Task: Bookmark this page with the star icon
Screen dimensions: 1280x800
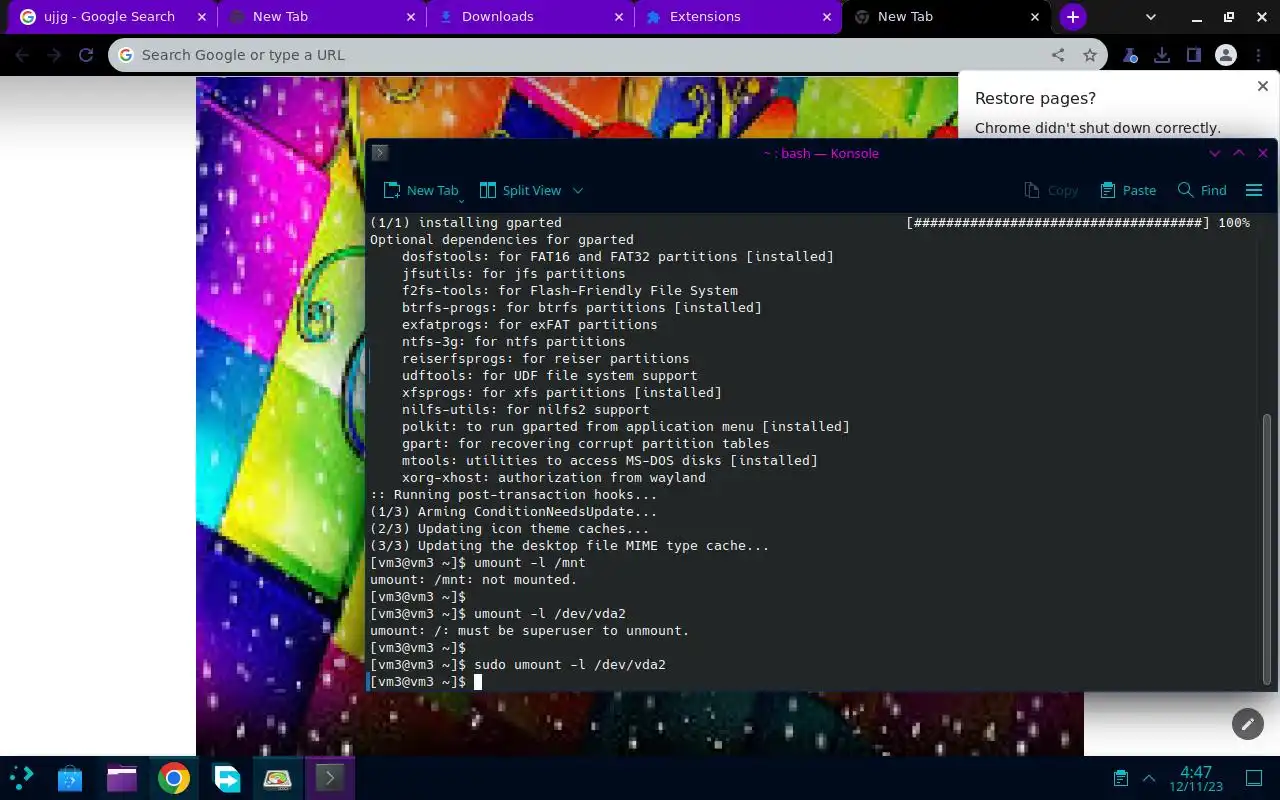Action: click(1090, 55)
